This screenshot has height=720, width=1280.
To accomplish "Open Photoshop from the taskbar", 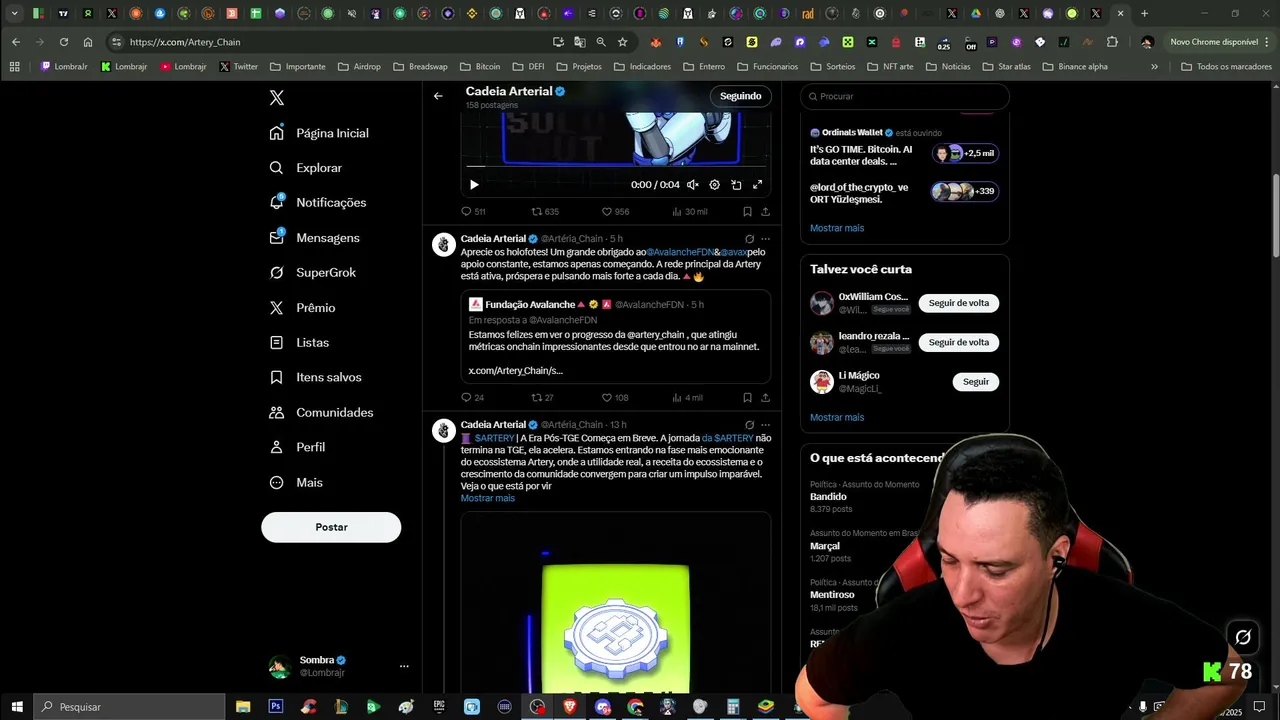I will (276, 707).
